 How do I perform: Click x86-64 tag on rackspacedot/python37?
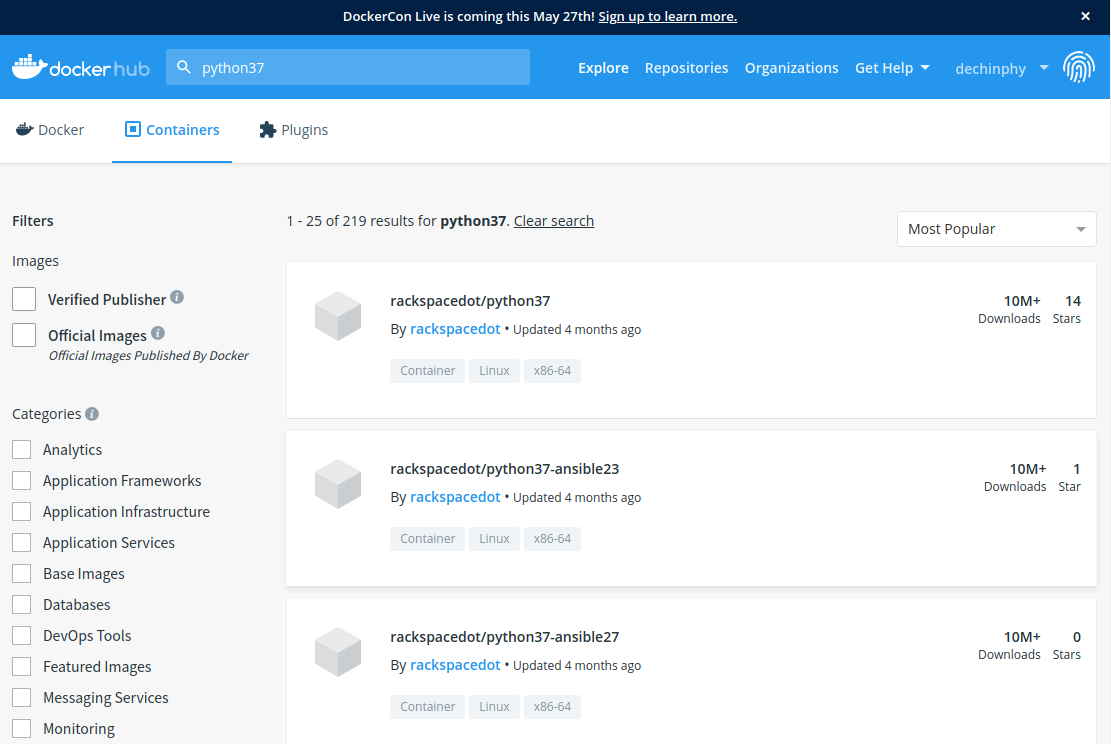coord(552,371)
